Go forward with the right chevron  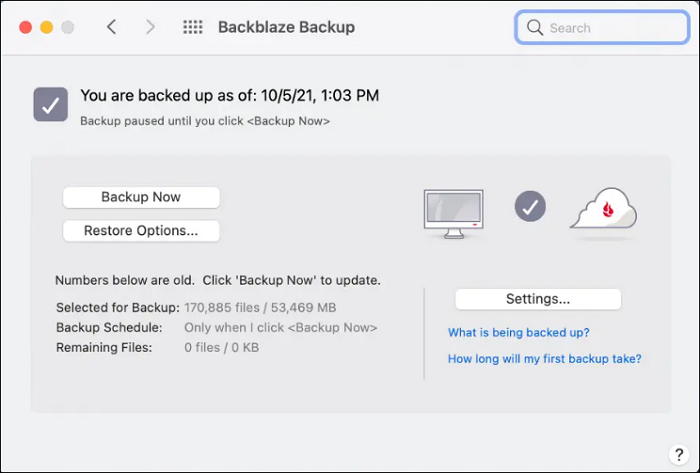pyautogui.click(x=150, y=27)
